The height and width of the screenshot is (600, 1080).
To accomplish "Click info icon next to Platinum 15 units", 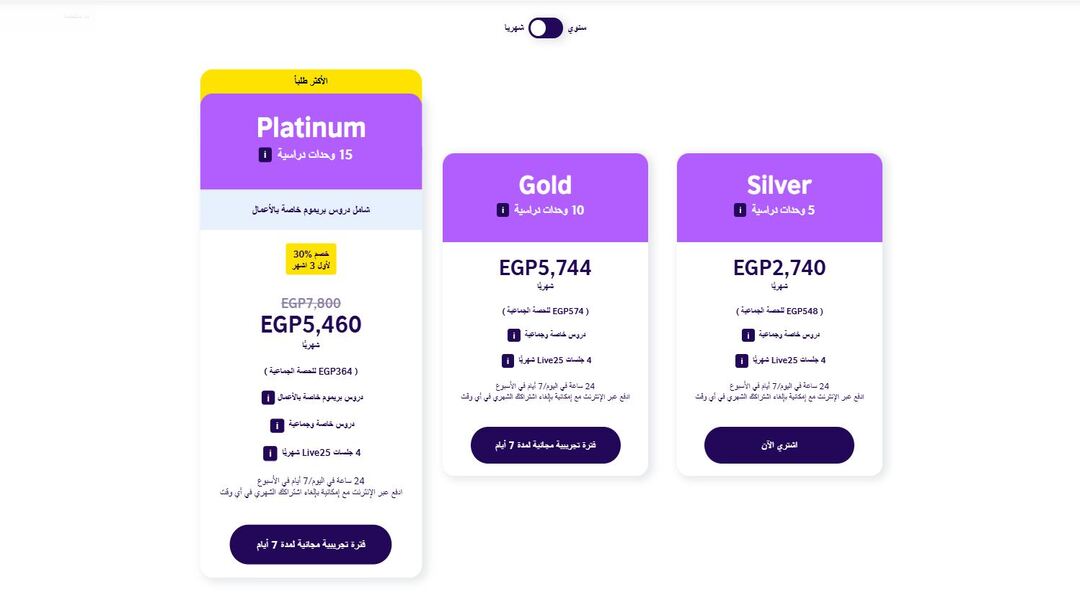I will pyautogui.click(x=265, y=155).
